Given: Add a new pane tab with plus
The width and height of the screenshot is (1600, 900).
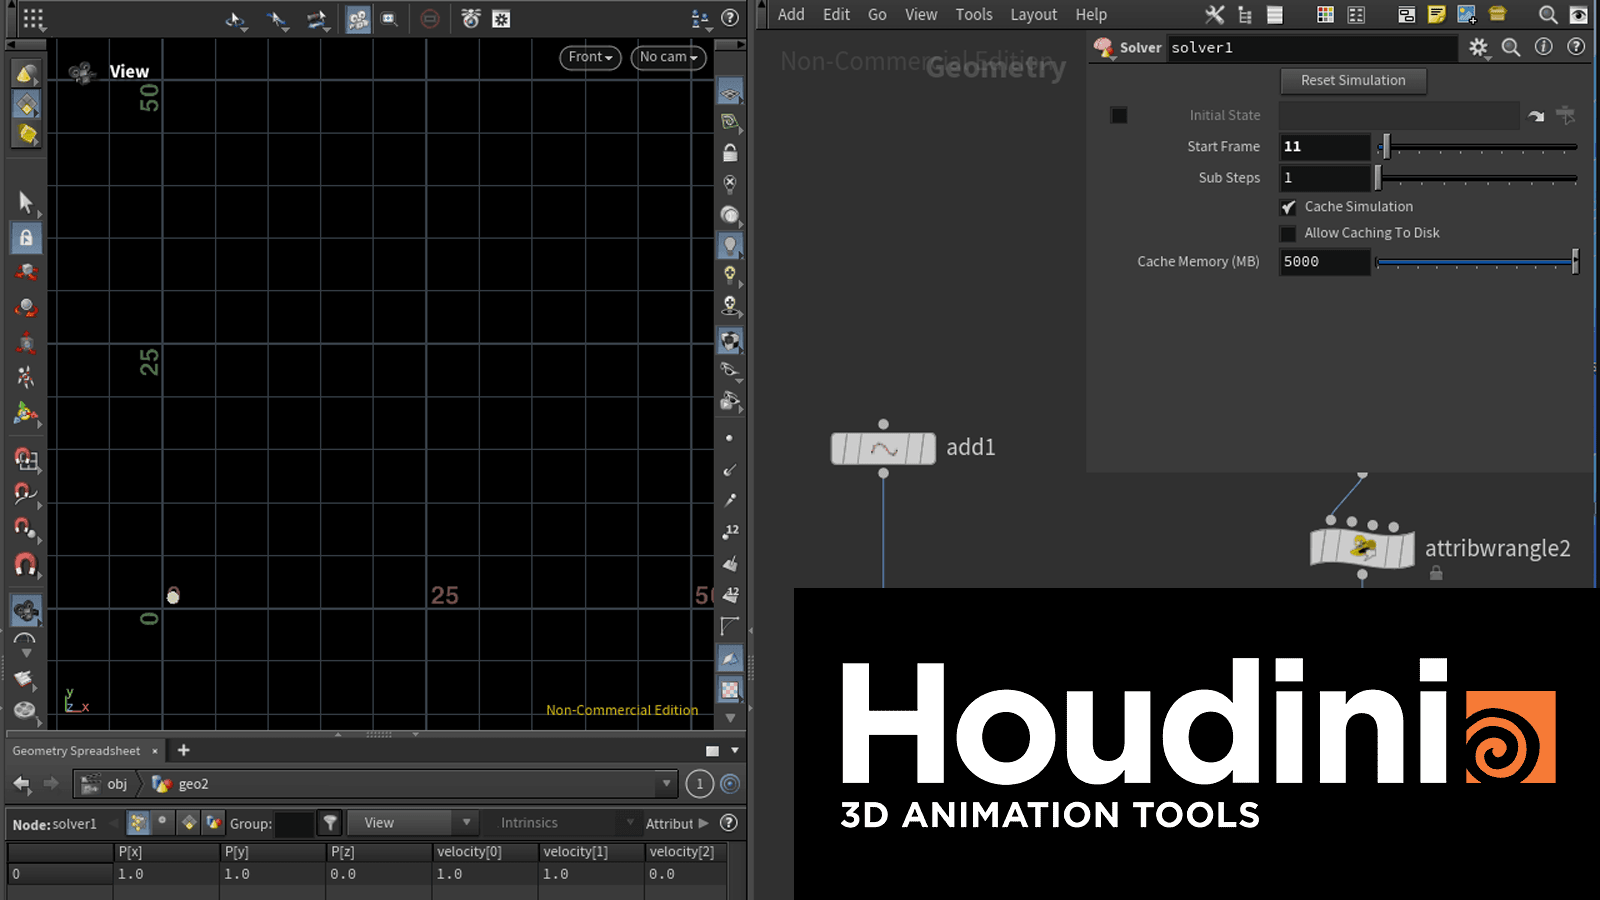Looking at the screenshot, I should 183,750.
